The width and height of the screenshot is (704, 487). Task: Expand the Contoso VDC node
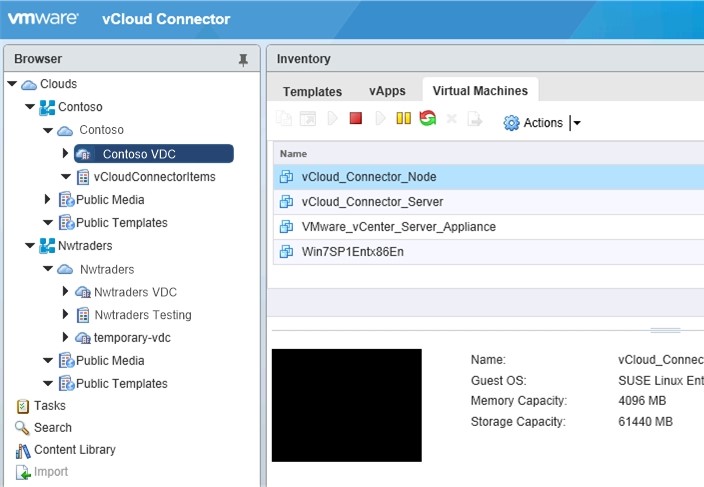[x=66, y=154]
